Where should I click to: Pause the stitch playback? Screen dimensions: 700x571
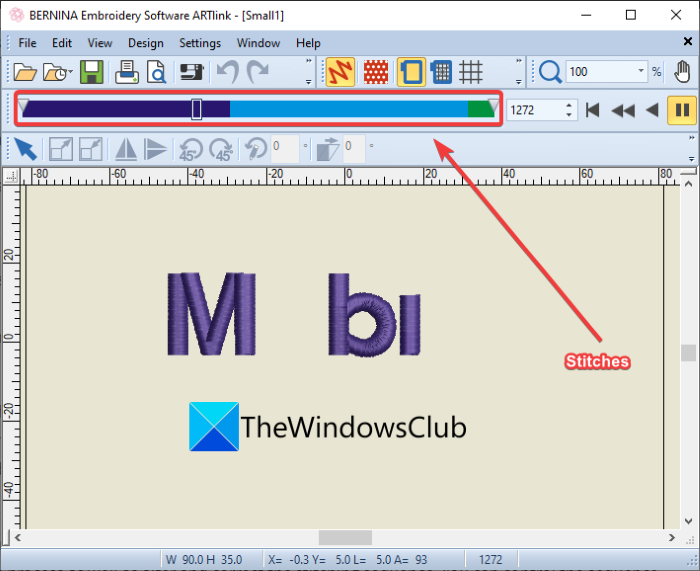pyautogui.click(x=682, y=110)
